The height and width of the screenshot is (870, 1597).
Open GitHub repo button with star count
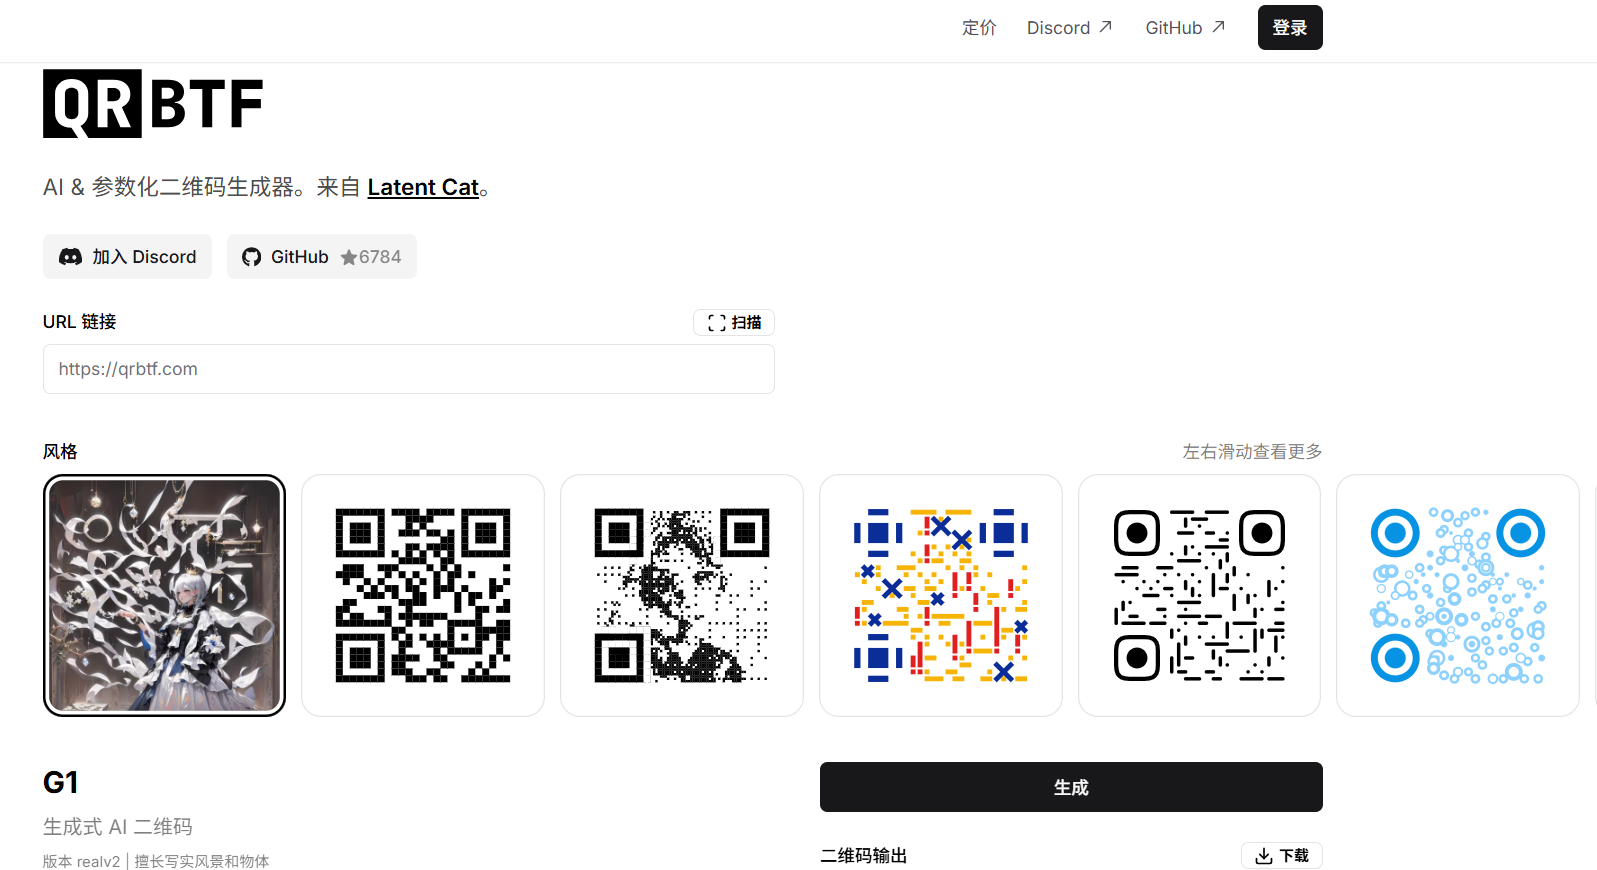321,257
